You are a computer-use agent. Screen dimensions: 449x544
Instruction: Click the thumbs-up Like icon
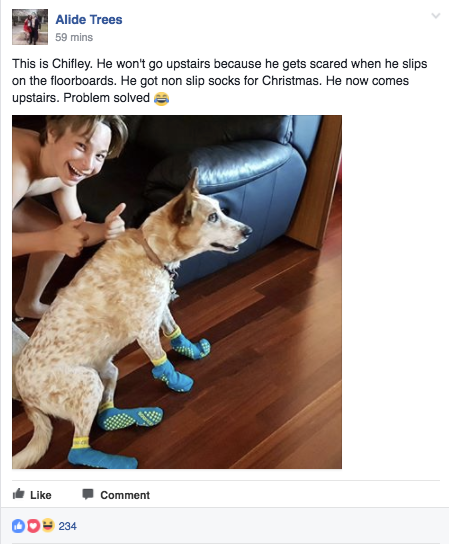18,494
